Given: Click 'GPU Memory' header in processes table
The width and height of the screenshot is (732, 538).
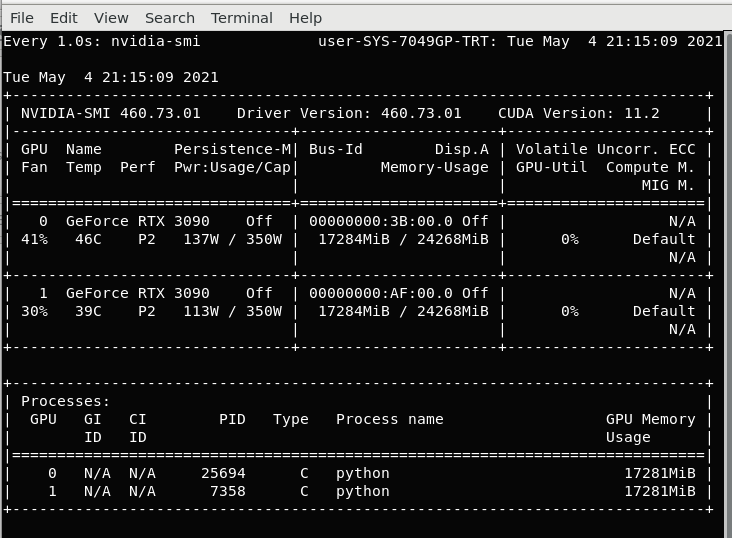Looking at the screenshot, I should pos(650,419).
